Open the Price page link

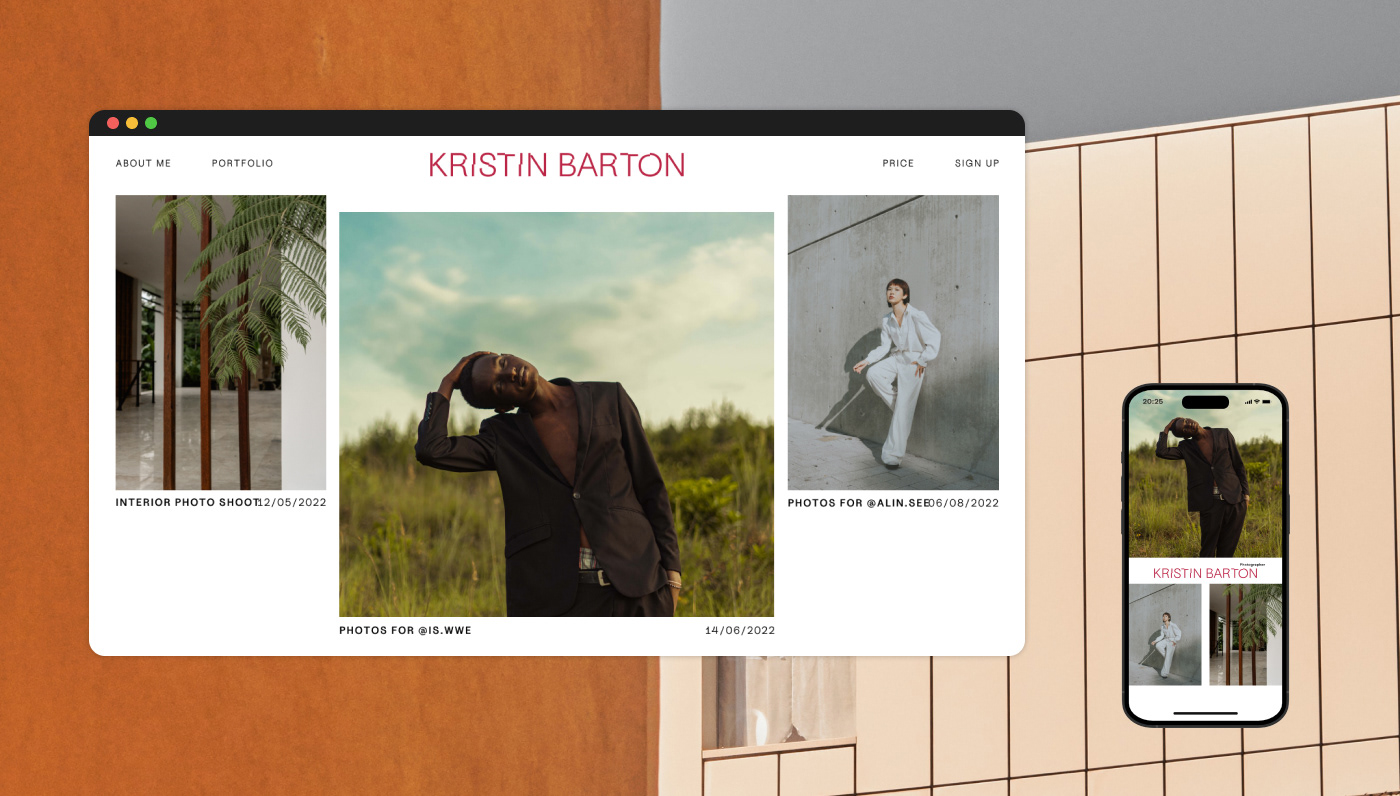898,163
